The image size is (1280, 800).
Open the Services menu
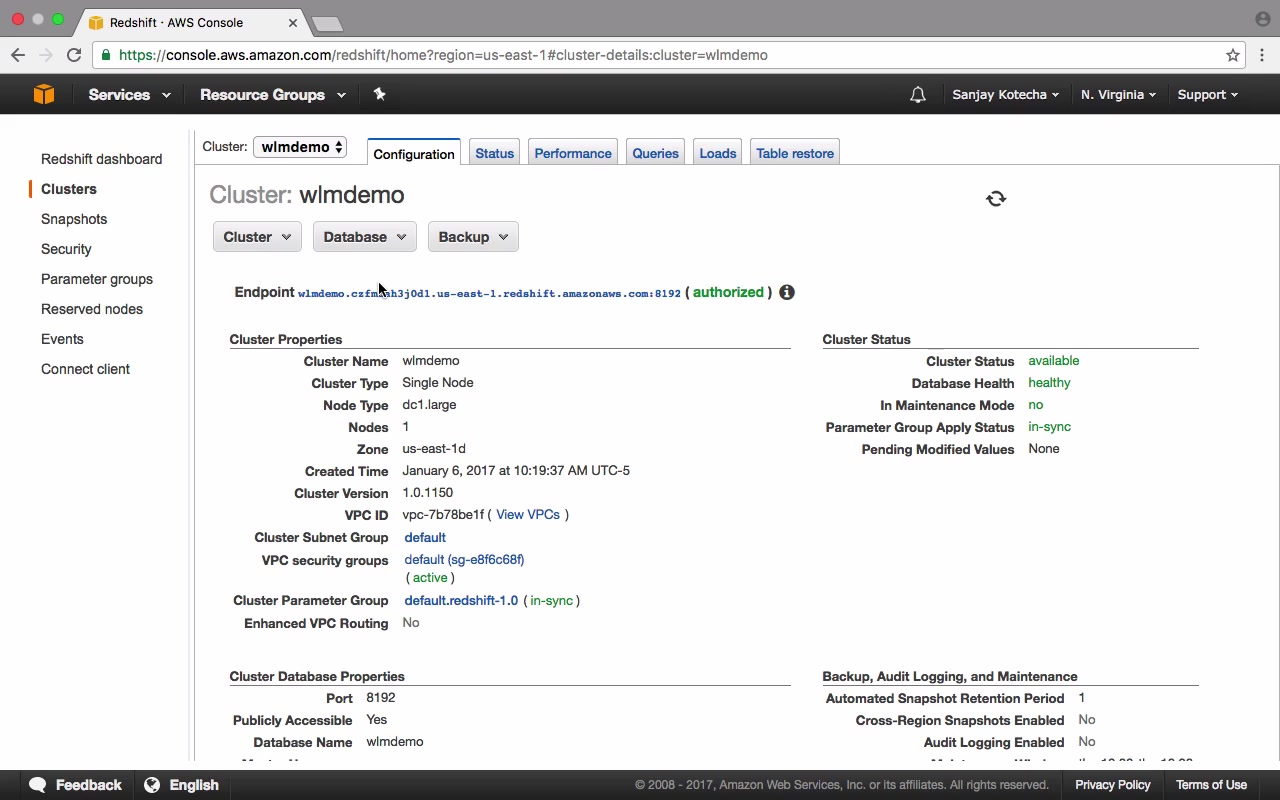[x=129, y=94]
